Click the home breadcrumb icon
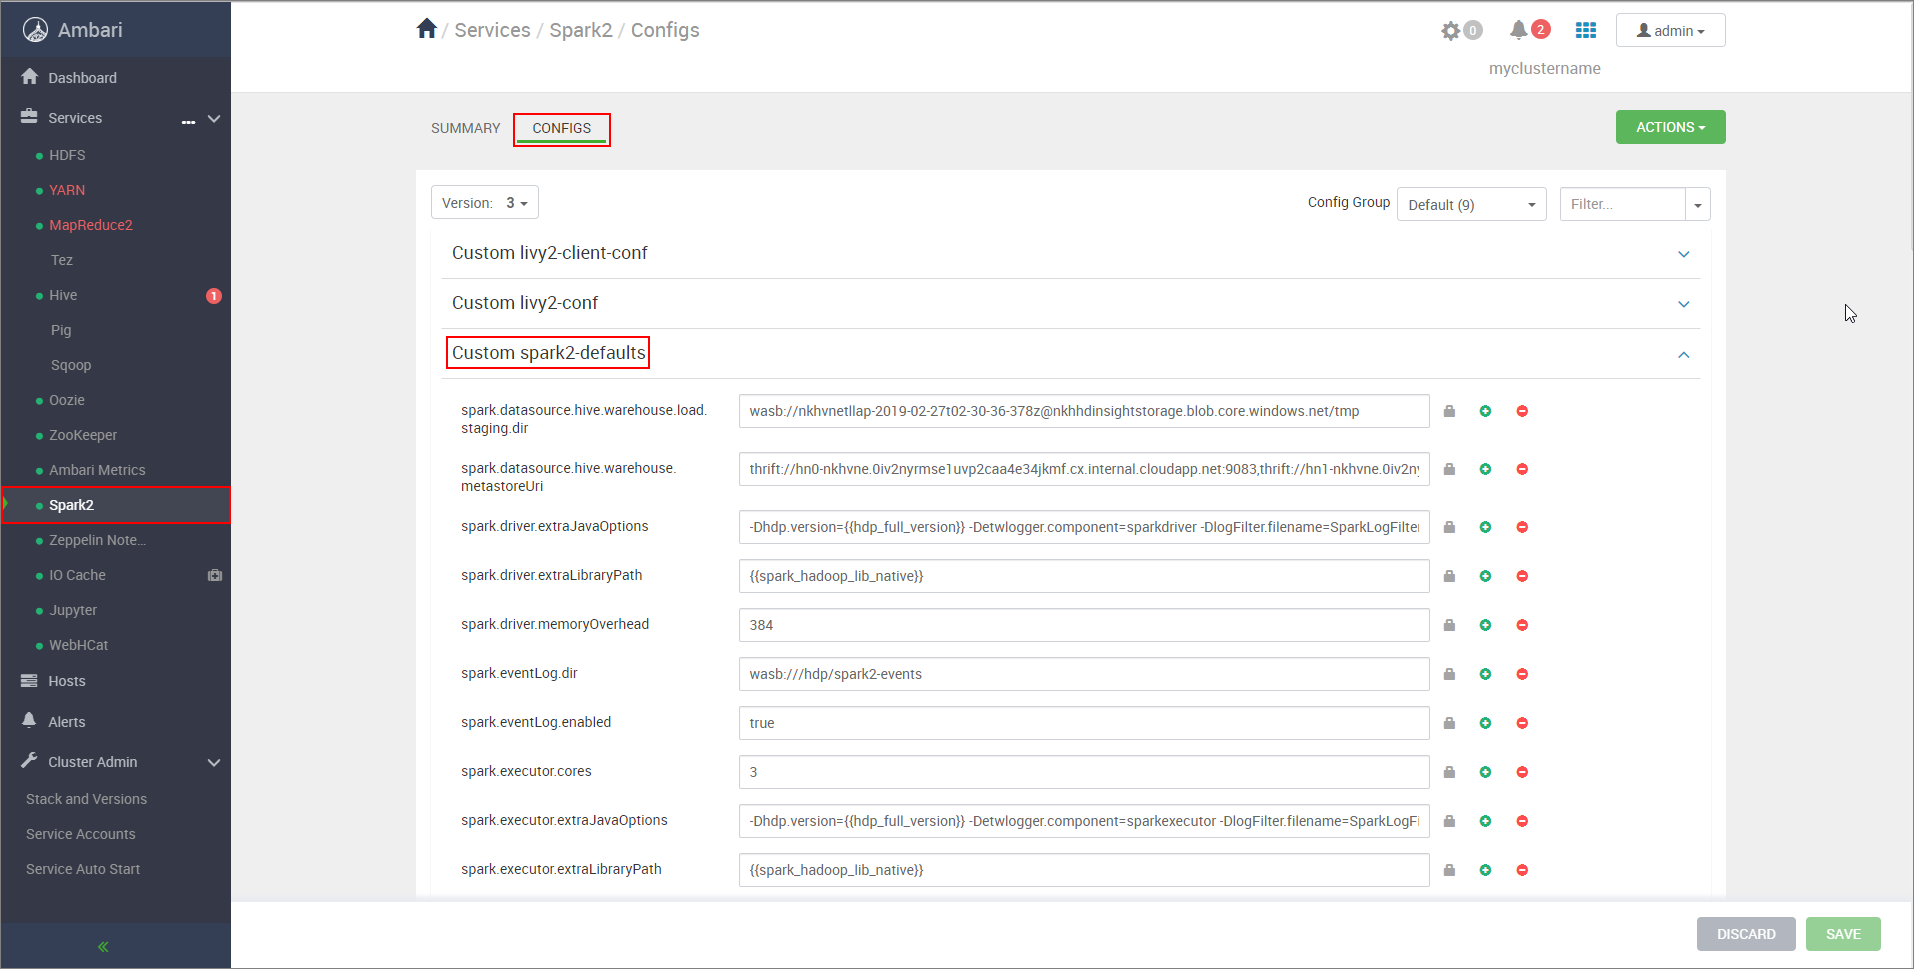The image size is (1914, 969). pyautogui.click(x=427, y=27)
